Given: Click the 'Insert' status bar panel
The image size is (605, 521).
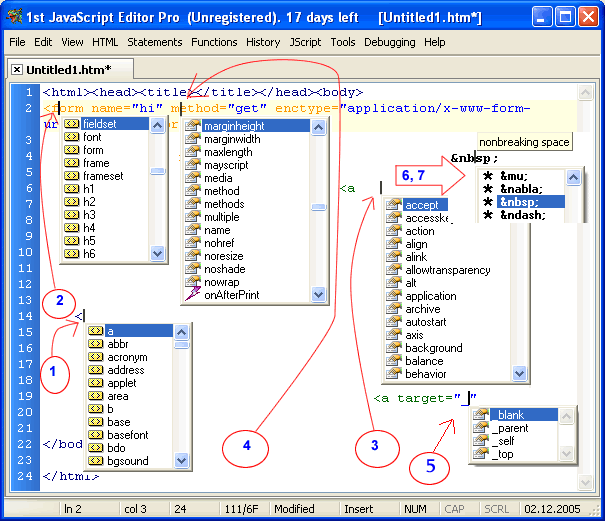Looking at the screenshot, I should [358, 509].
